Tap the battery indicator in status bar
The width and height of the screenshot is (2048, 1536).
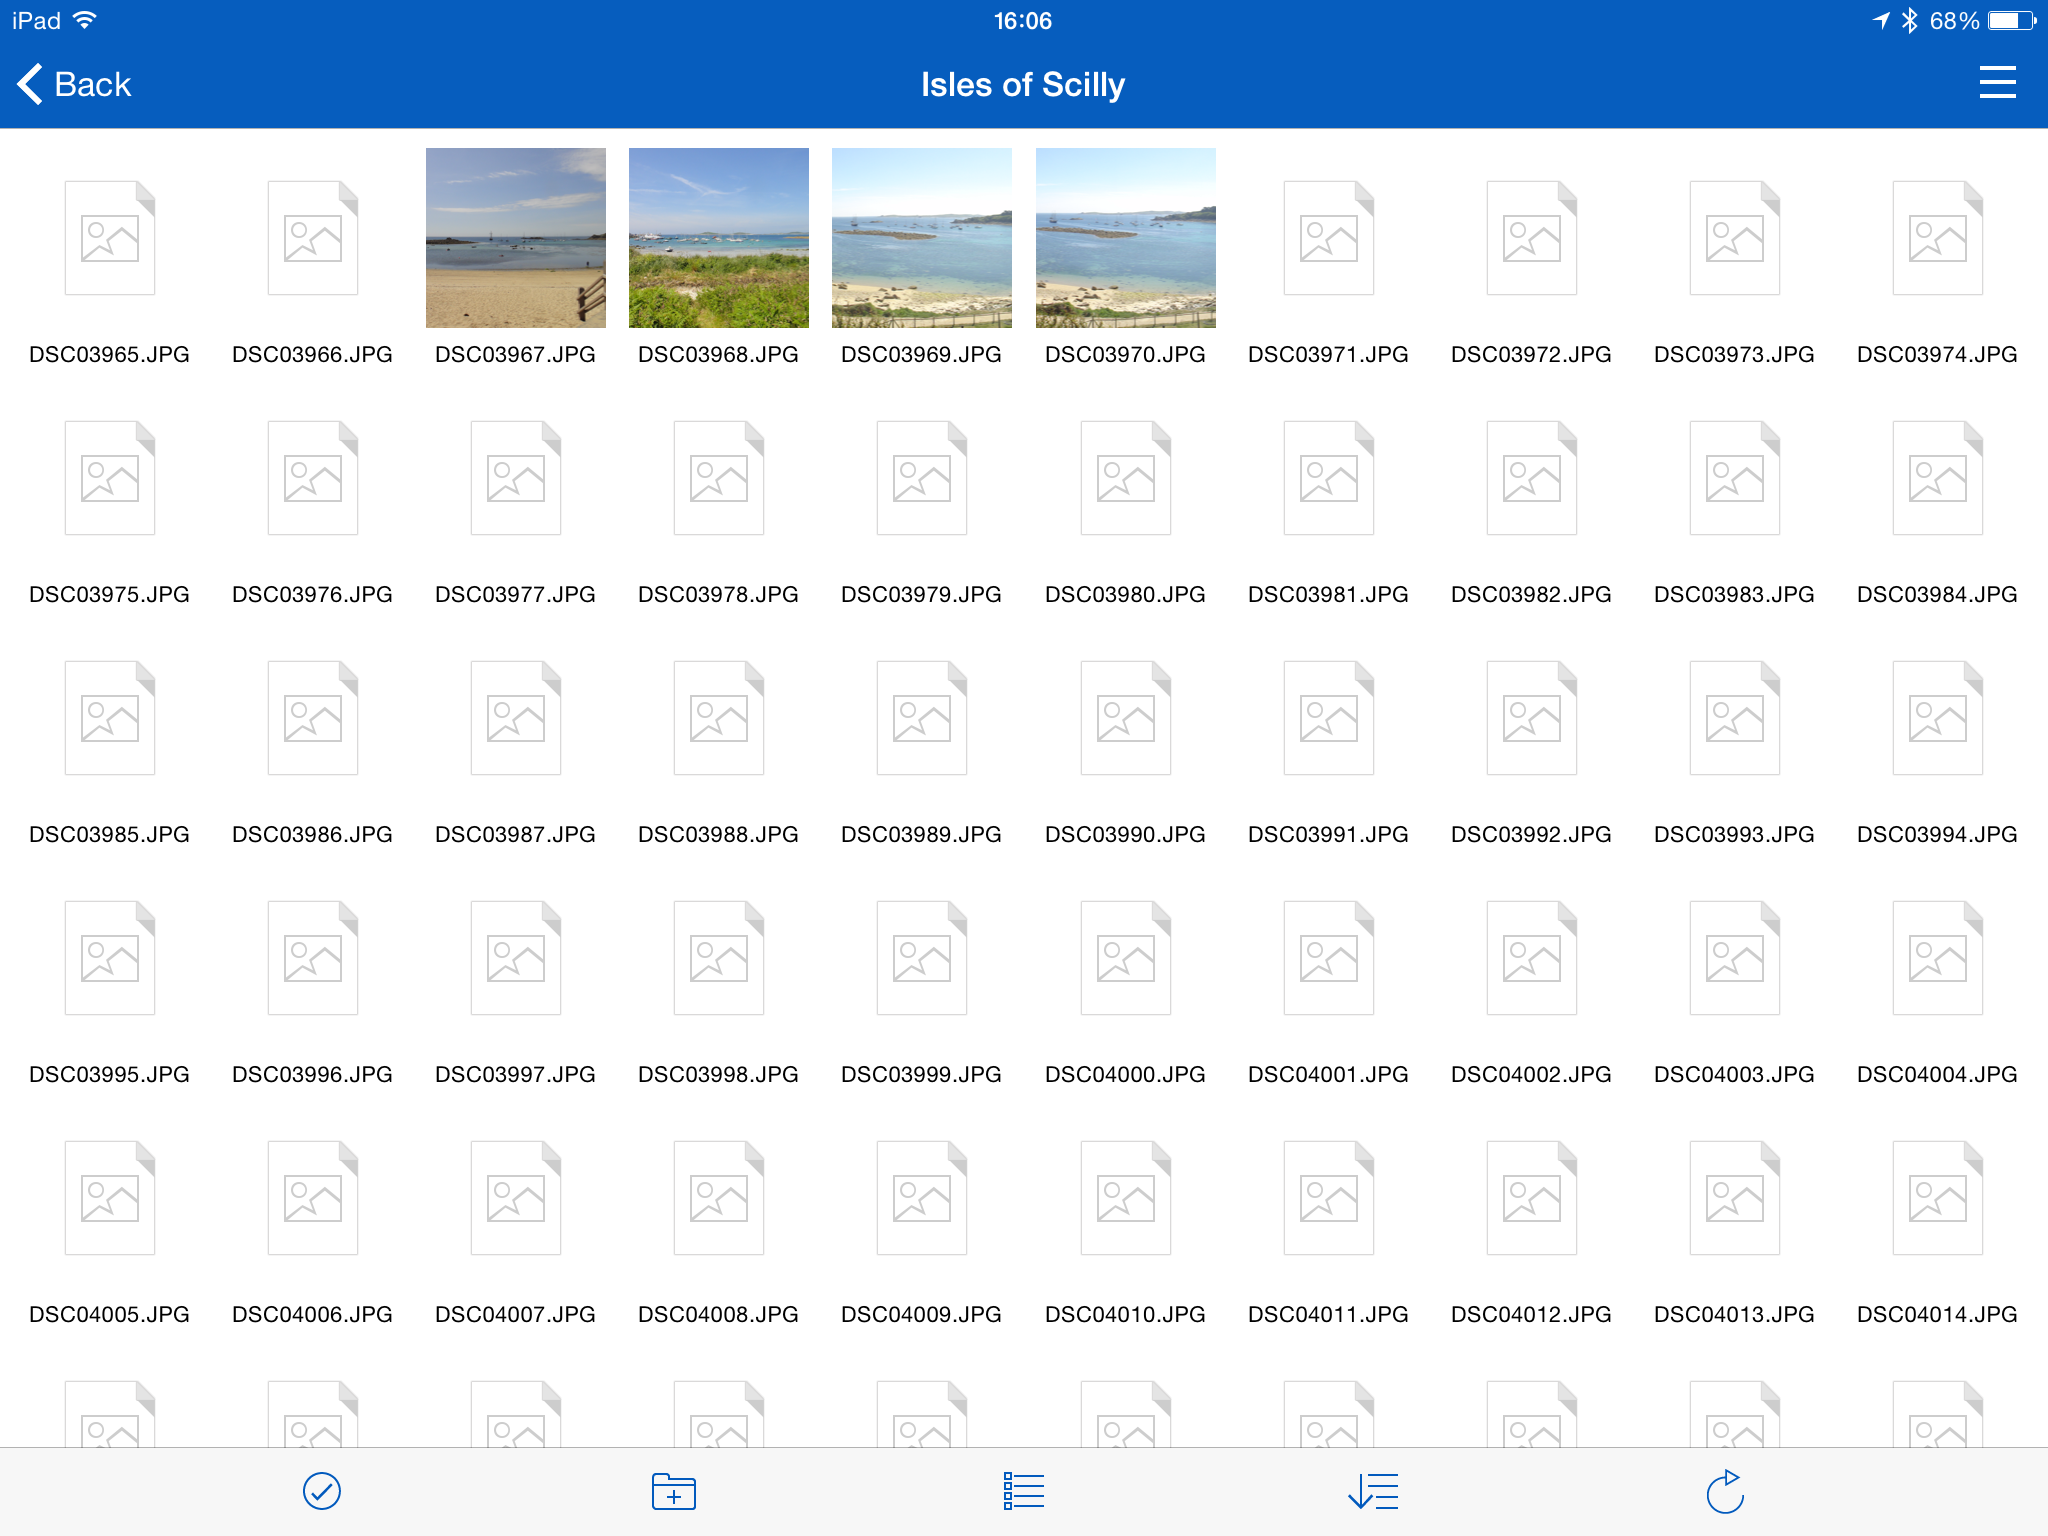pyautogui.click(x=2012, y=20)
